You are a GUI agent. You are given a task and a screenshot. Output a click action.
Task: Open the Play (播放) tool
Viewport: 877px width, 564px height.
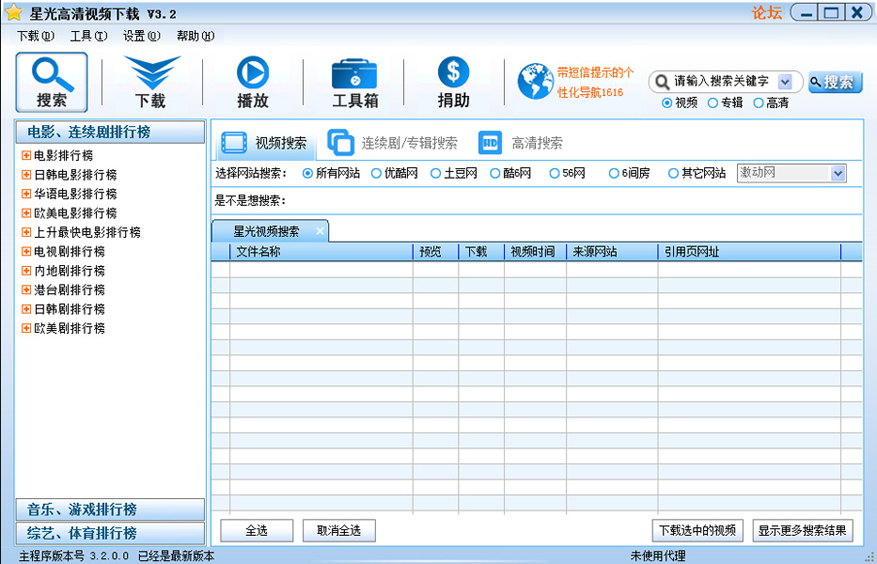pos(253,82)
